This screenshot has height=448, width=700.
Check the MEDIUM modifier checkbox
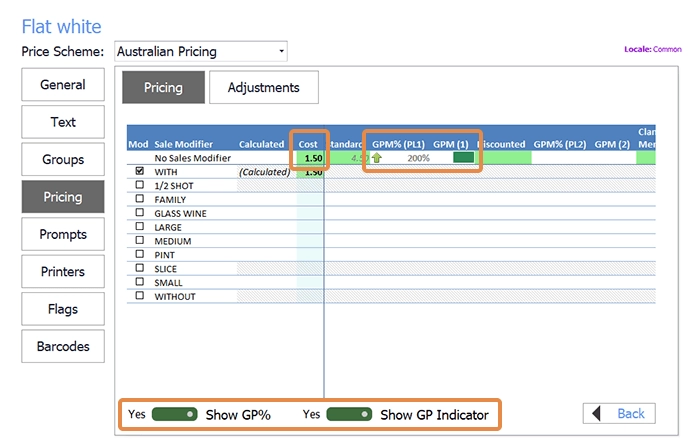click(x=140, y=241)
